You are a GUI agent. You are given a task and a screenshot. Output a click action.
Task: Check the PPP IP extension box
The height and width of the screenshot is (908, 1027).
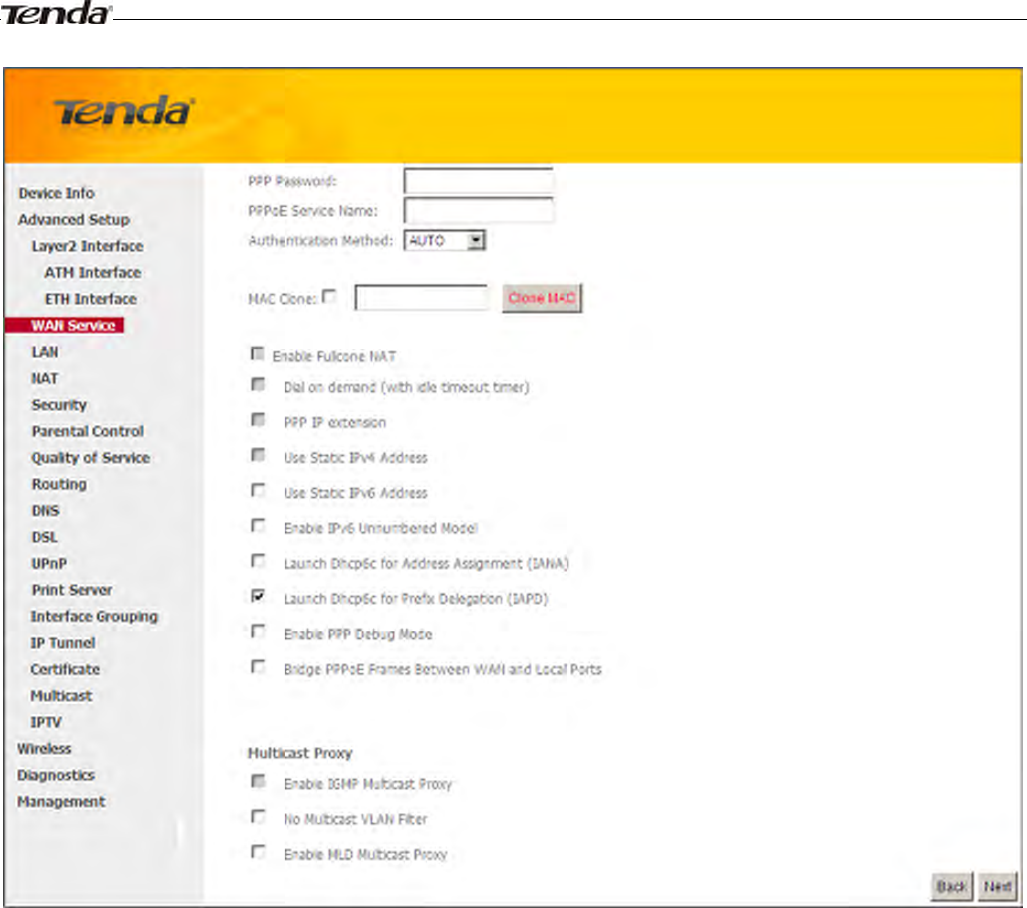[258, 419]
